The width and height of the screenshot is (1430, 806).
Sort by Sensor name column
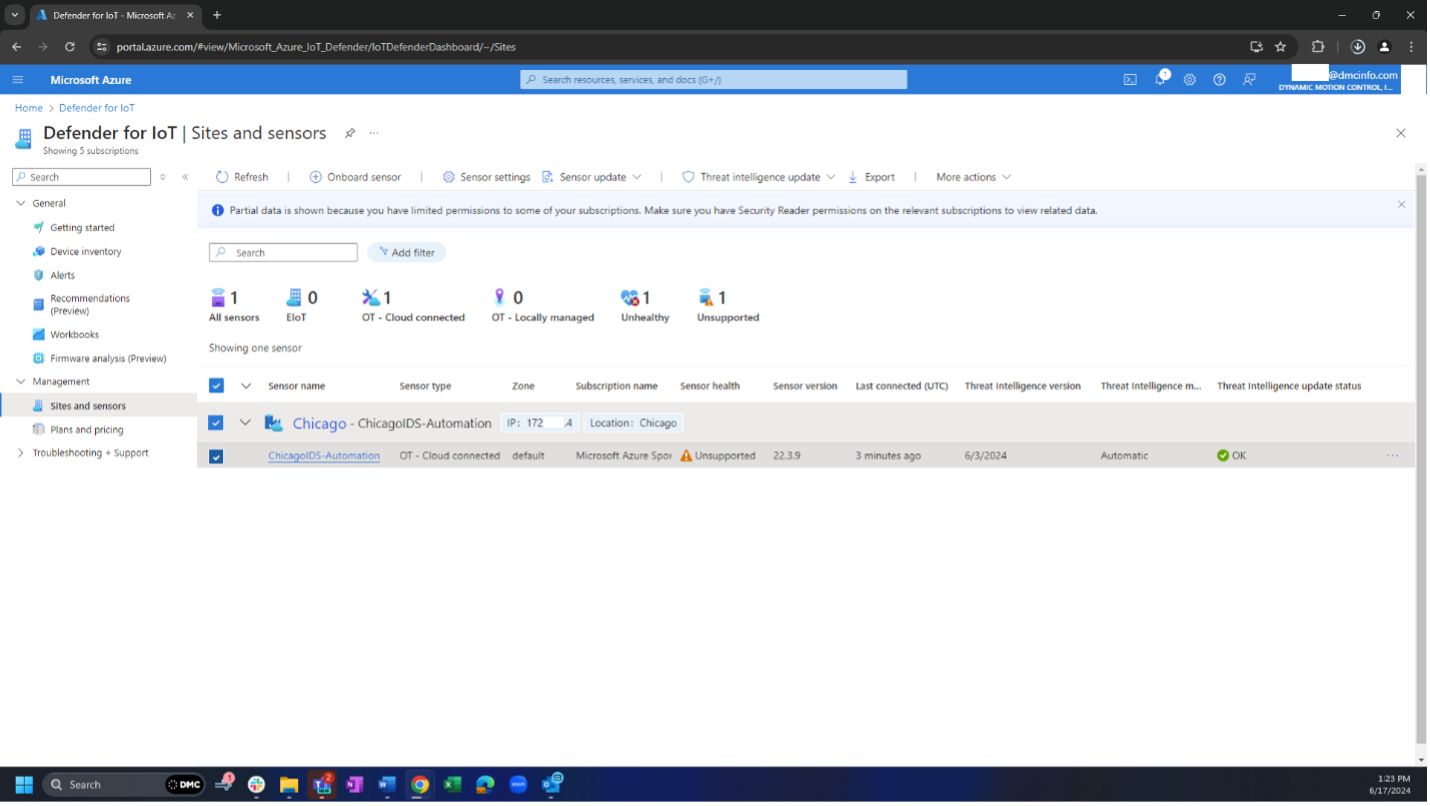pyautogui.click(x=296, y=386)
